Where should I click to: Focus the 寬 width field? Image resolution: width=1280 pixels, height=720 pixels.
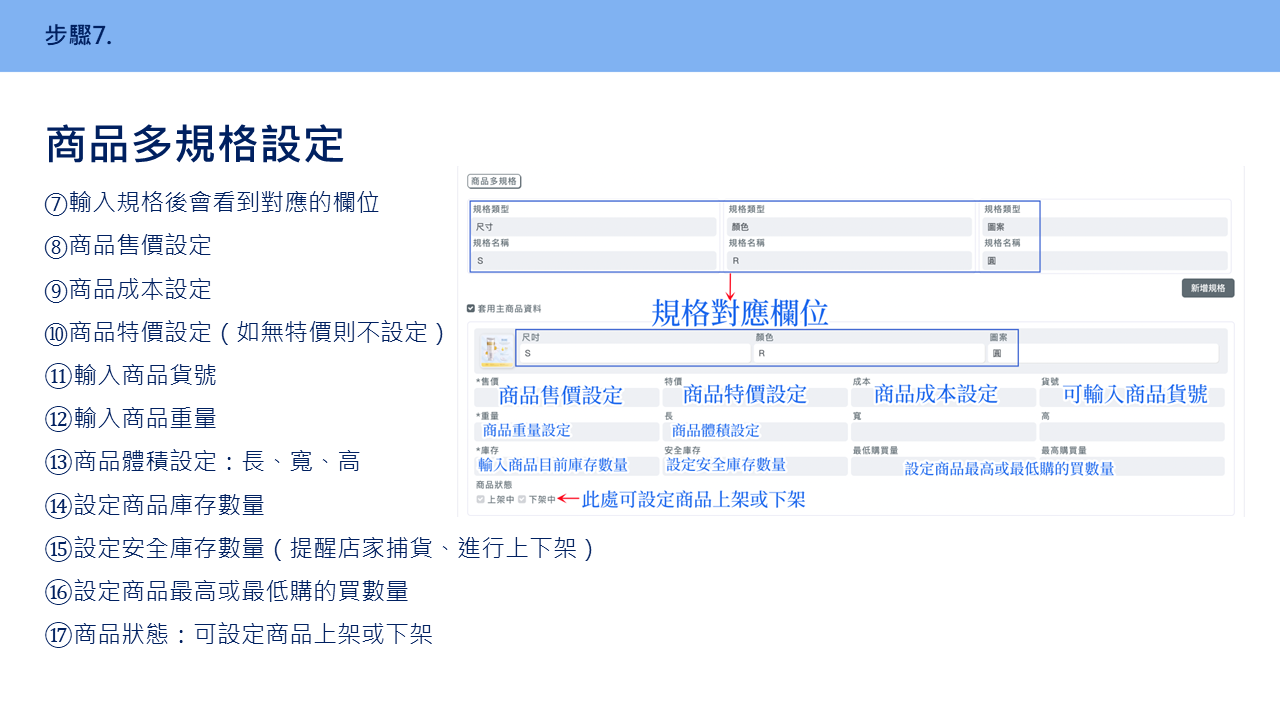coord(943,432)
